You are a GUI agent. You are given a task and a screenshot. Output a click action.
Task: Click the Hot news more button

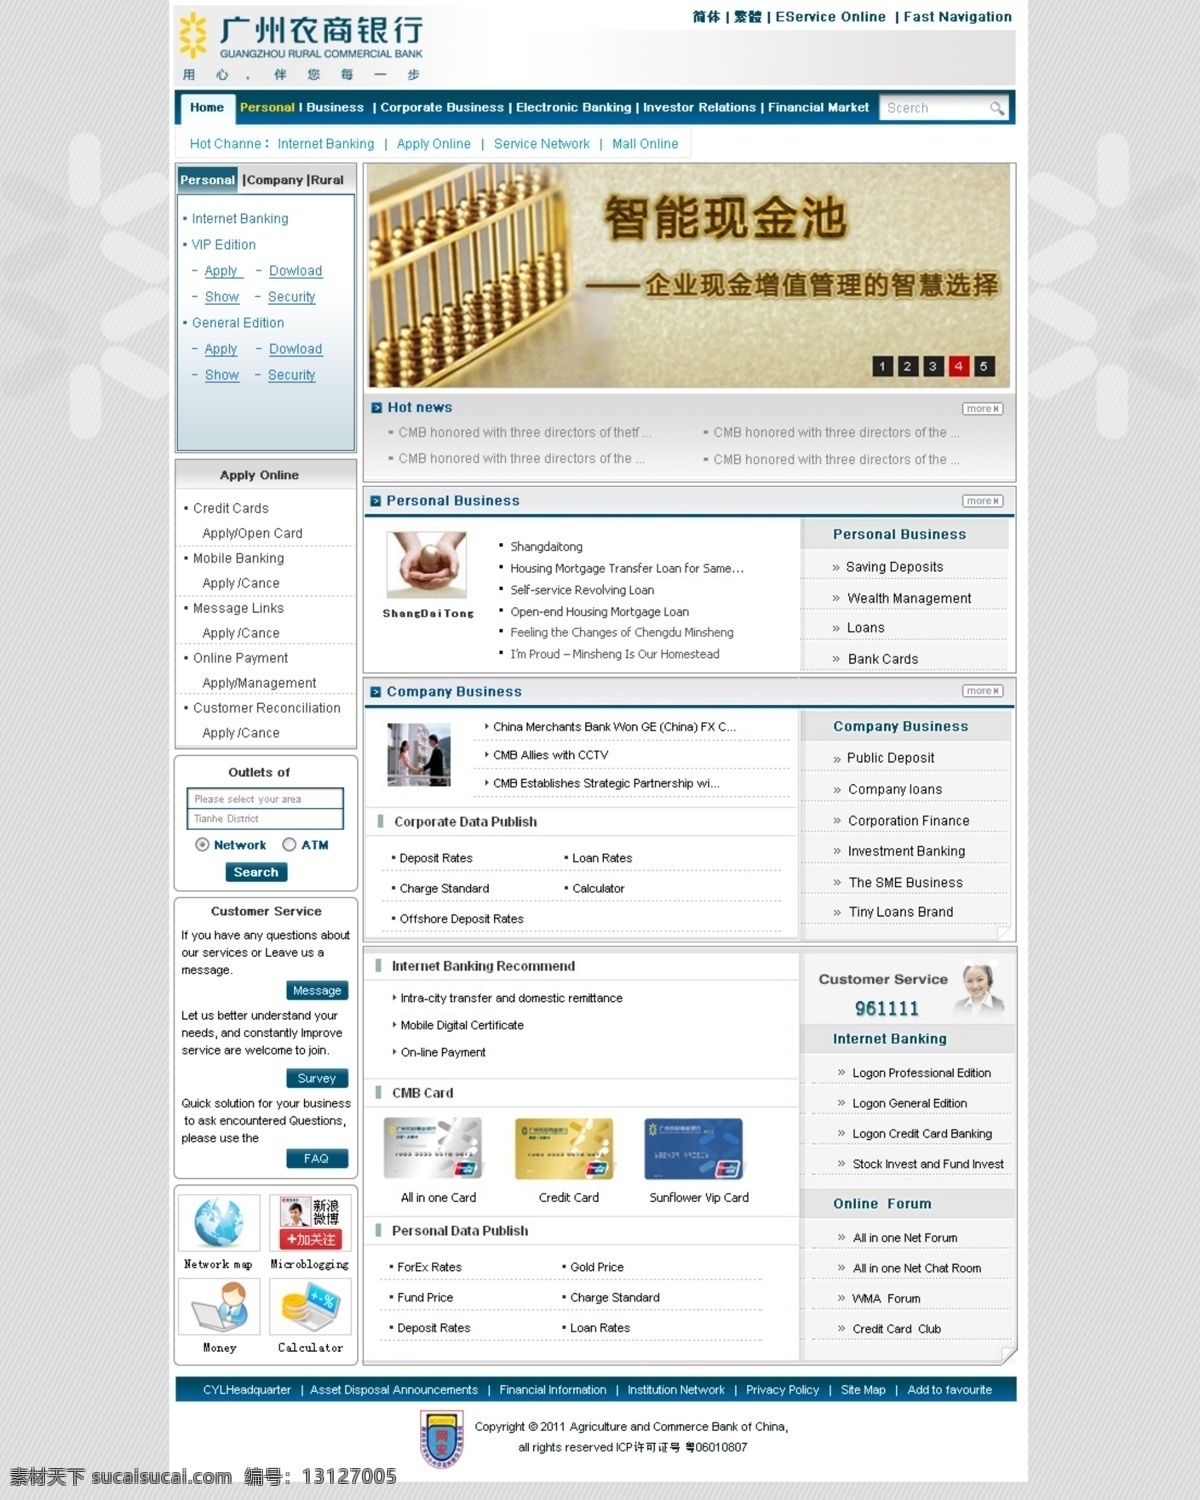pos(982,408)
